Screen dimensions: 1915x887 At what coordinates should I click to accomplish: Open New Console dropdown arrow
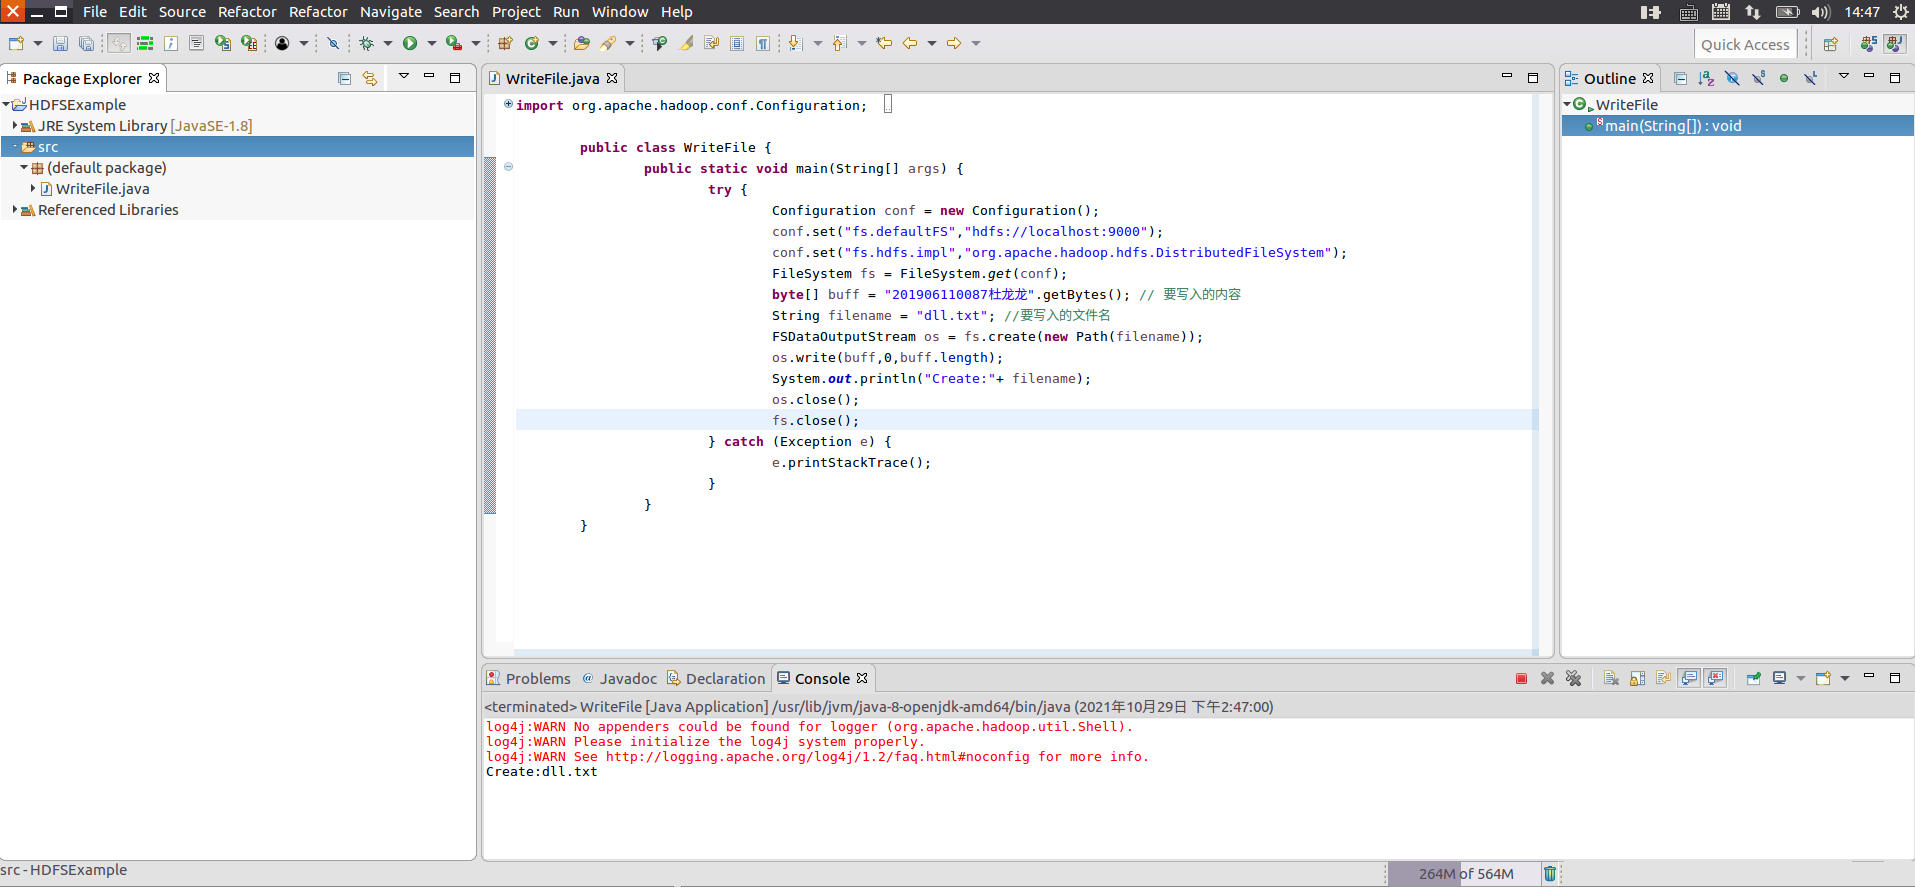[1845, 679]
